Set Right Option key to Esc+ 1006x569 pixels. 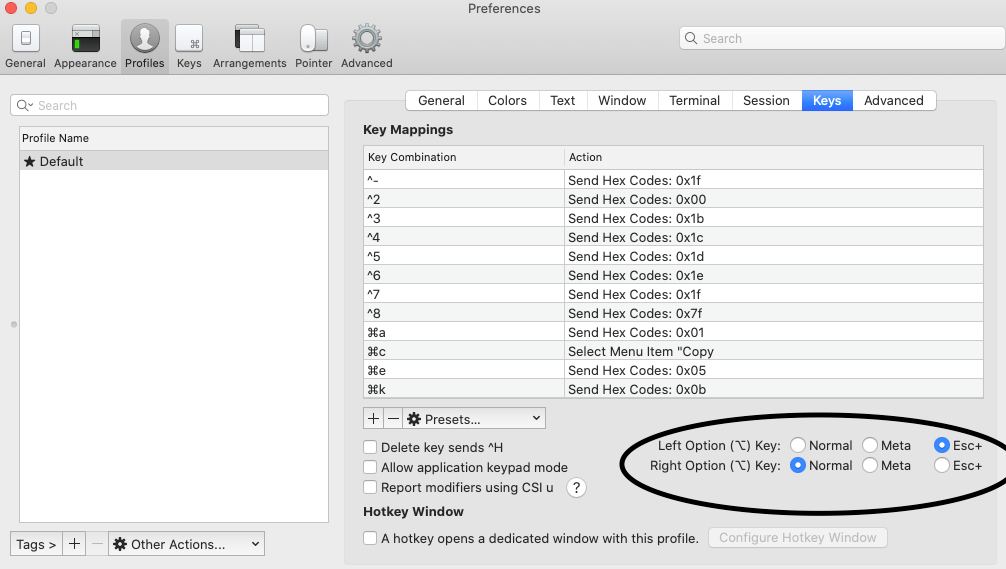click(941, 466)
